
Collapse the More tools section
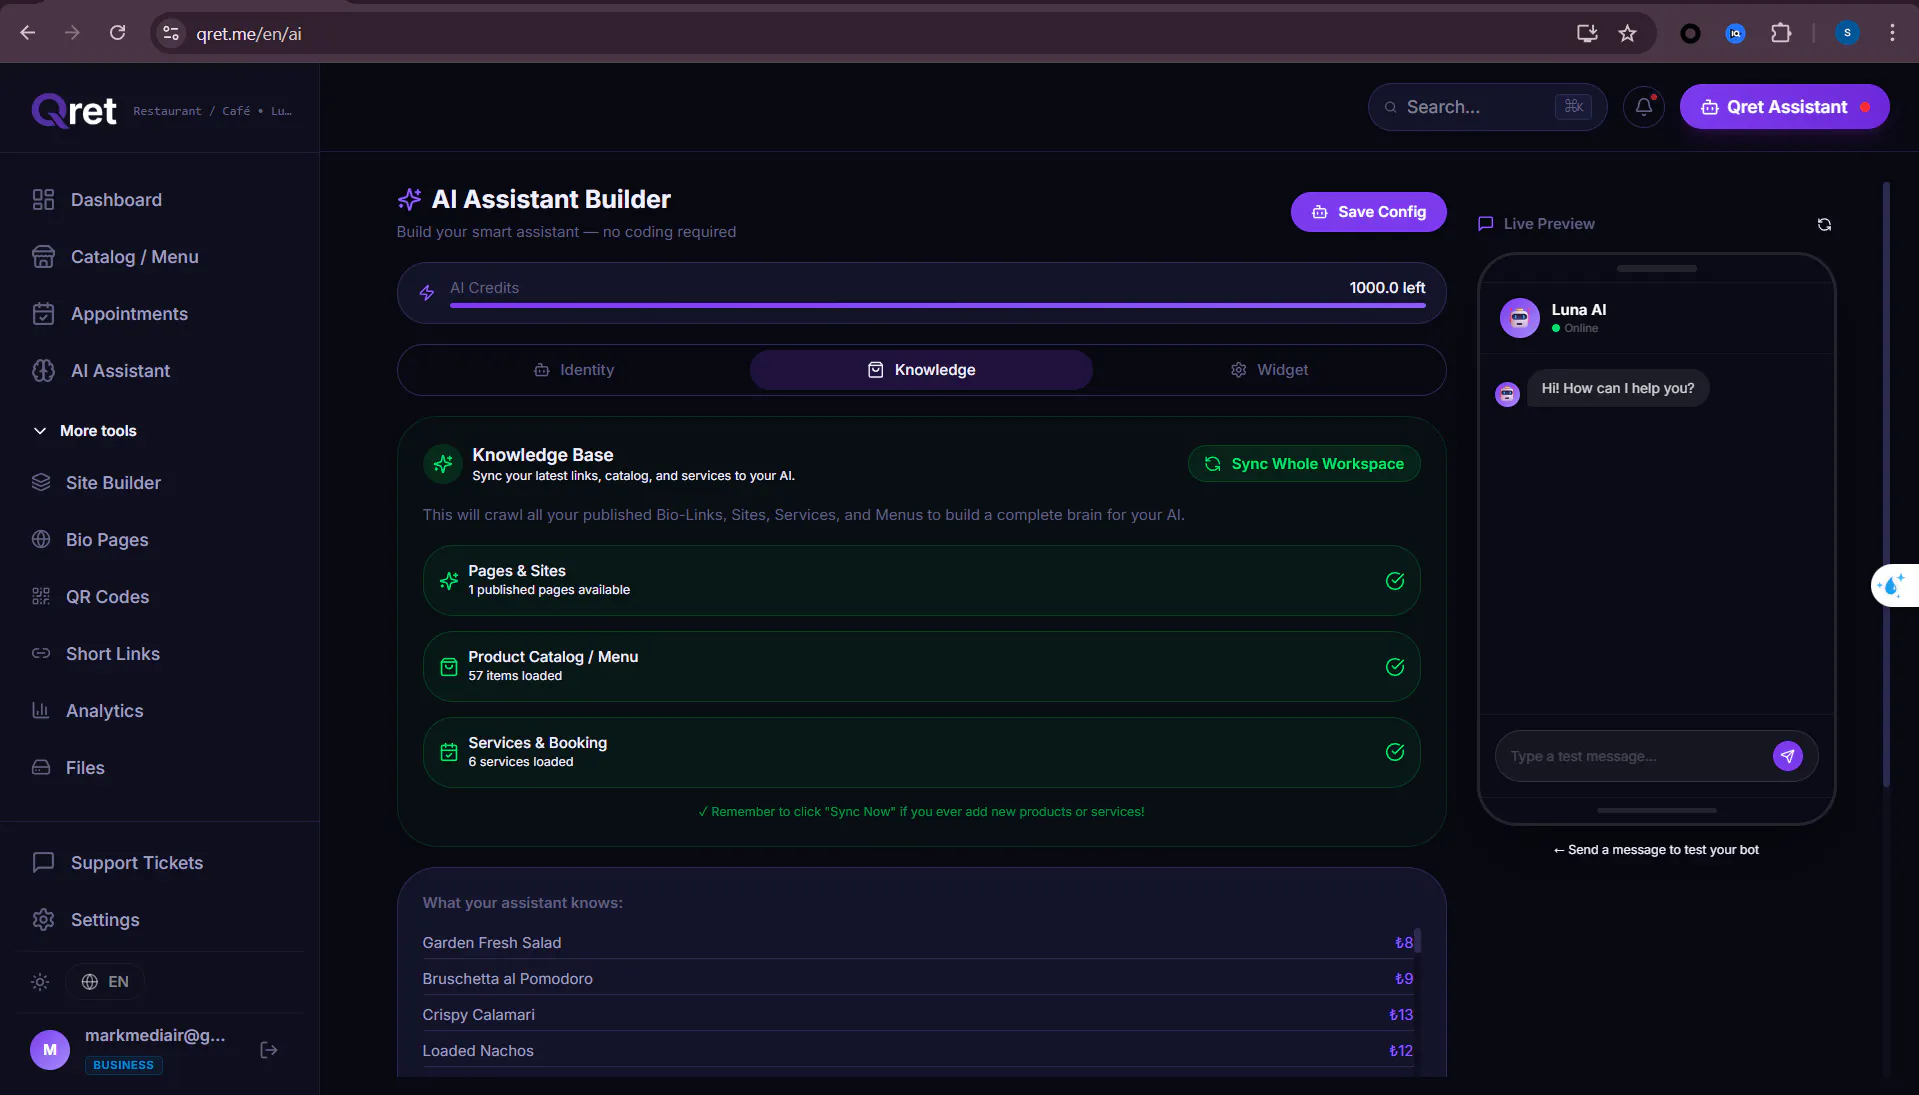(86, 431)
